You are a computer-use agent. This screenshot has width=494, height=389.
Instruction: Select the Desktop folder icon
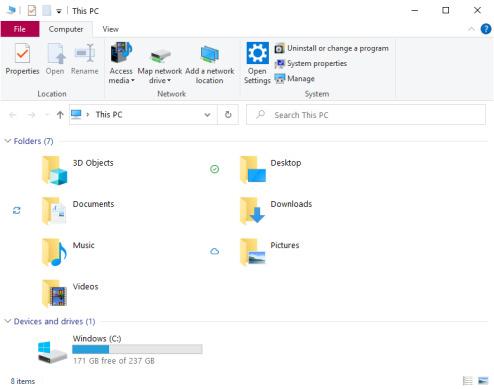coord(253,170)
